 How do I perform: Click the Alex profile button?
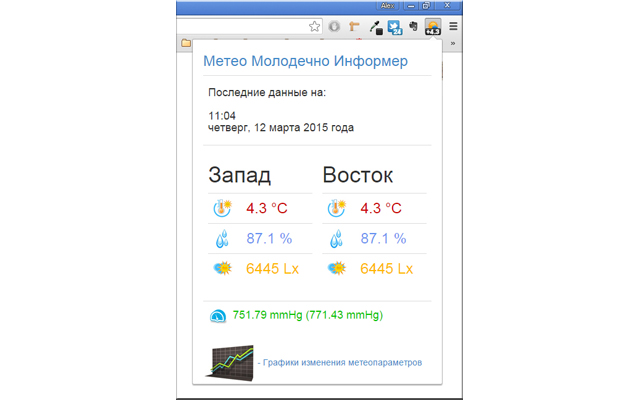click(387, 5)
